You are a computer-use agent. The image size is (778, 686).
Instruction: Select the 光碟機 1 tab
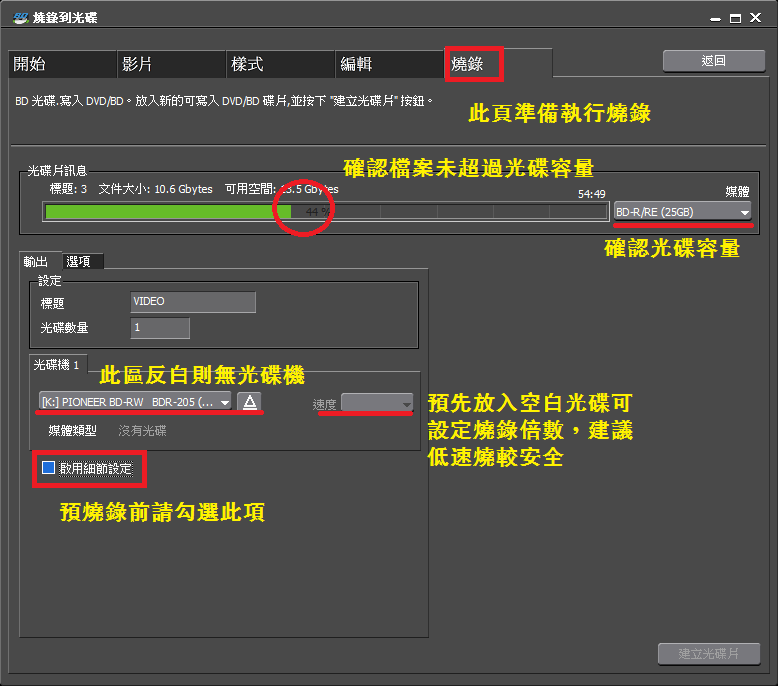[59, 365]
